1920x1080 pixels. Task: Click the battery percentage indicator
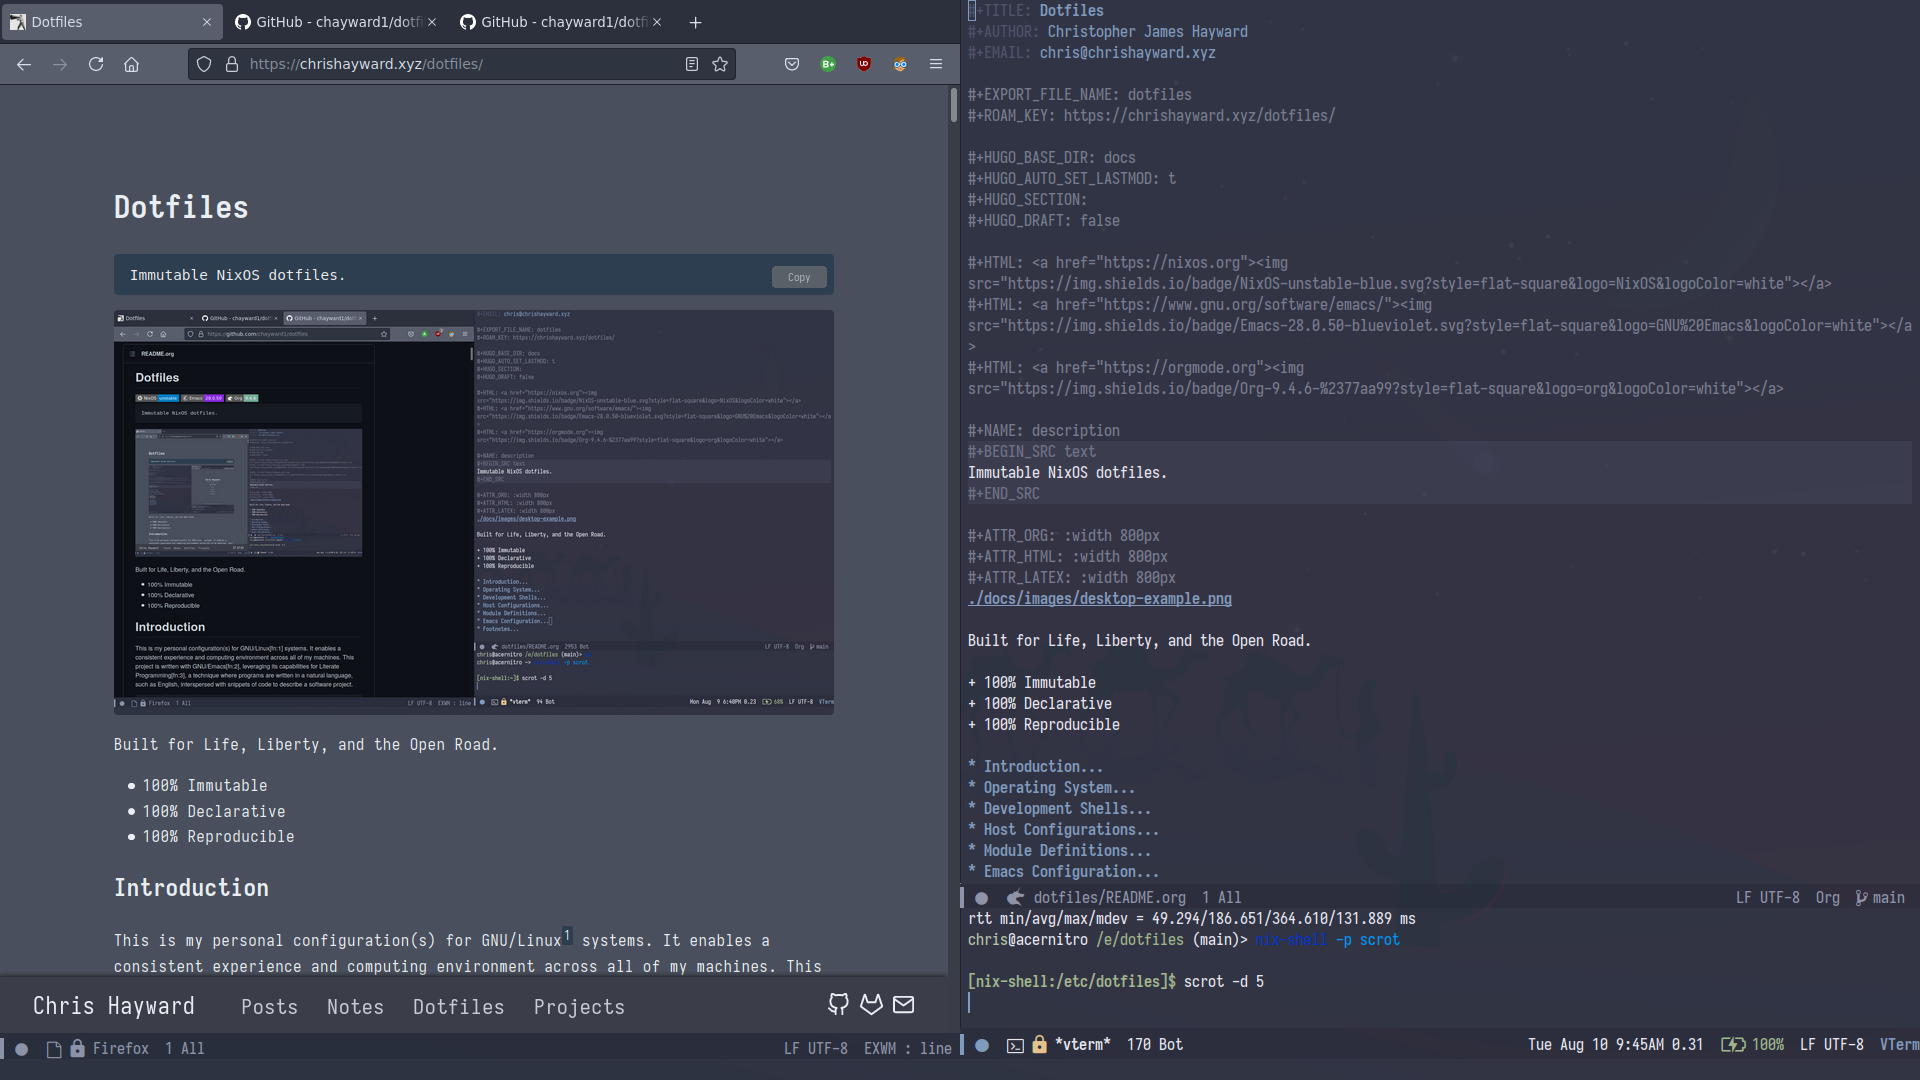pyautogui.click(x=1767, y=1043)
